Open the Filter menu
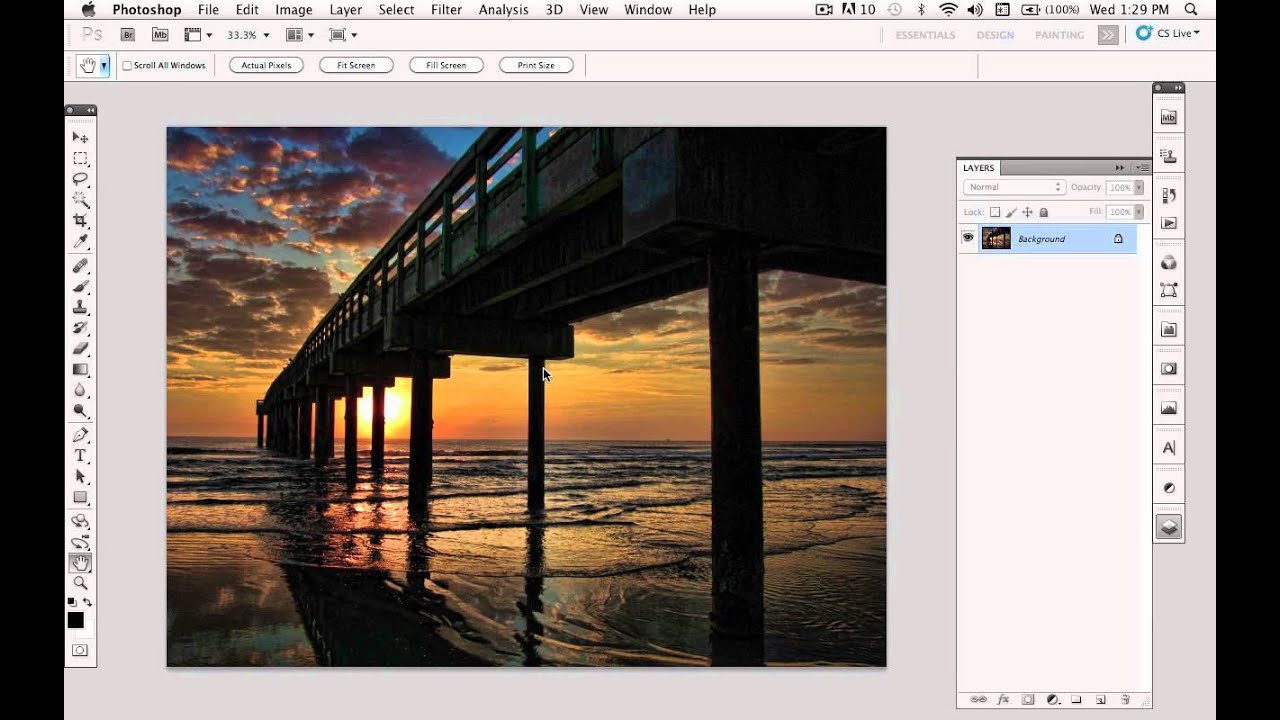1280x720 pixels. (446, 10)
